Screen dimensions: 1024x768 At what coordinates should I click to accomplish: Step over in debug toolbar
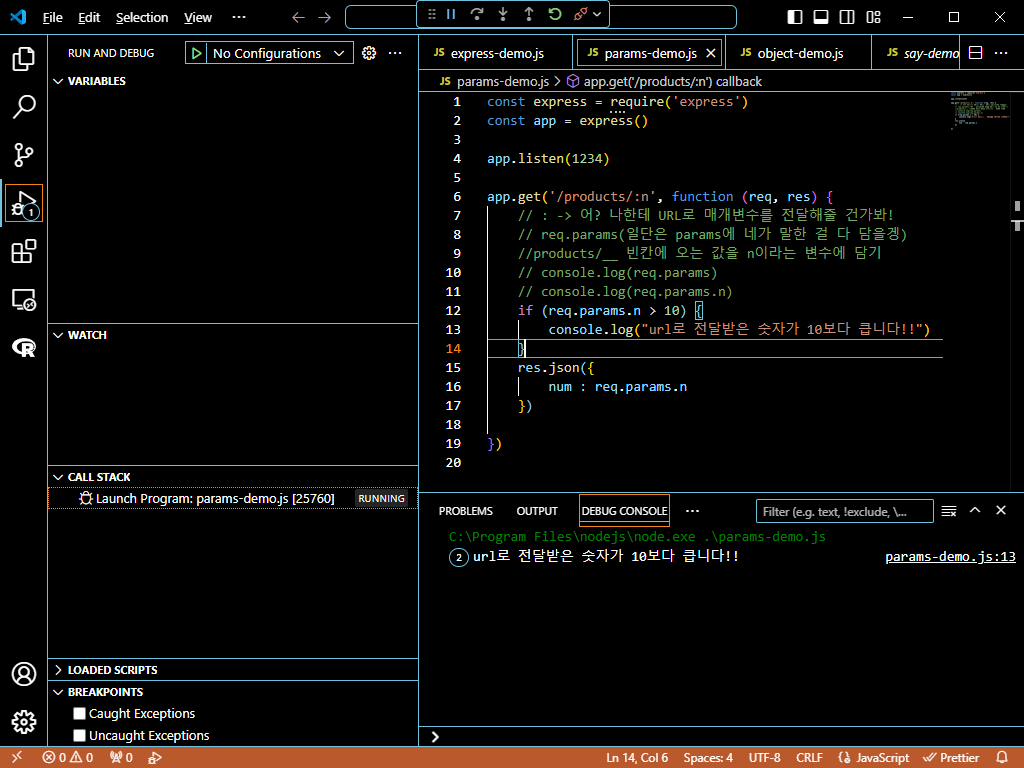pos(477,14)
